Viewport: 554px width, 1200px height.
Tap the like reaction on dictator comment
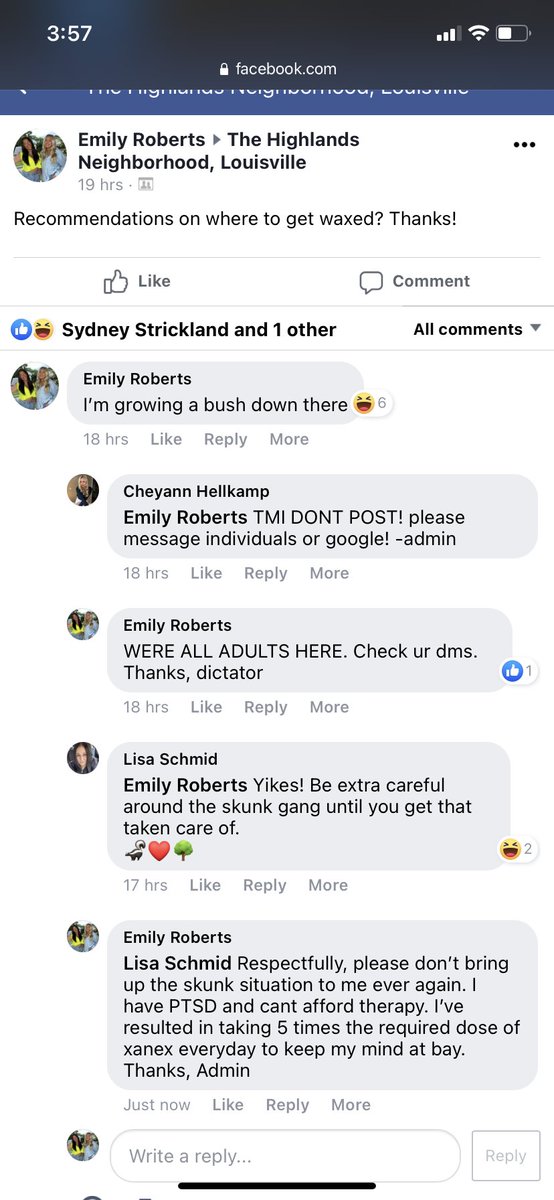click(519, 671)
